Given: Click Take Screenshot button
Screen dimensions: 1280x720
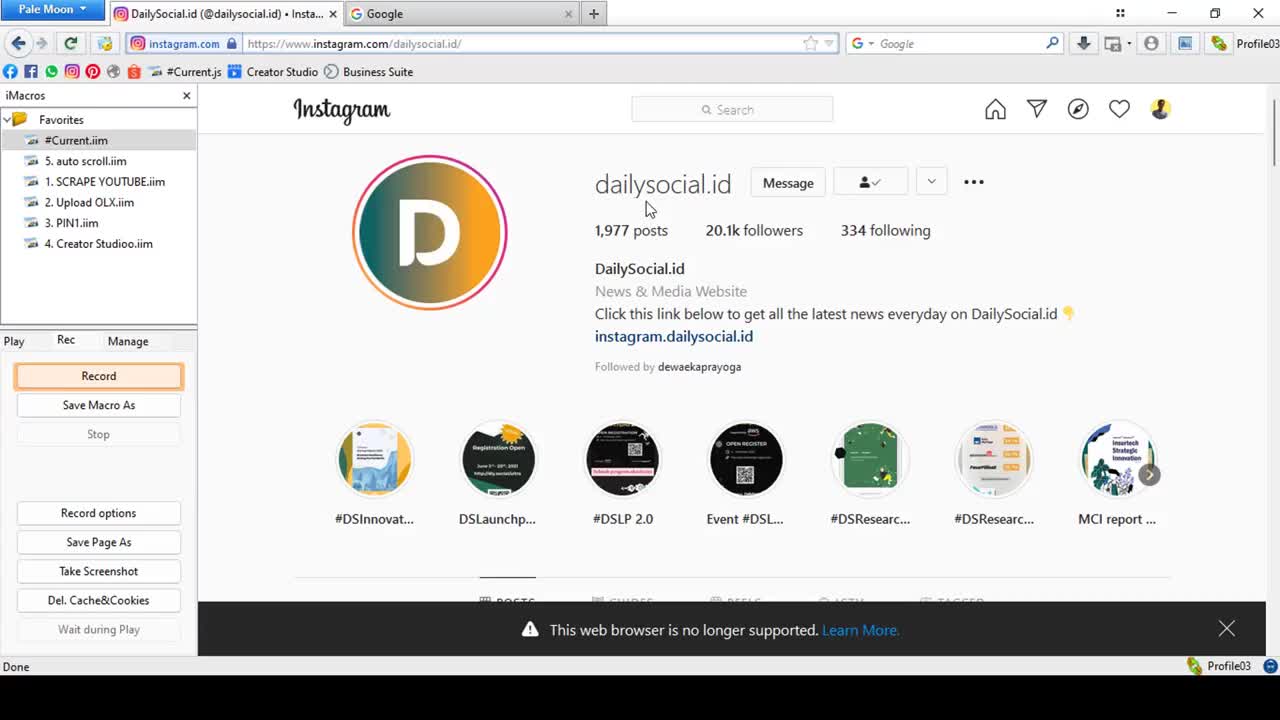Looking at the screenshot, I should [x=99, y=571].
